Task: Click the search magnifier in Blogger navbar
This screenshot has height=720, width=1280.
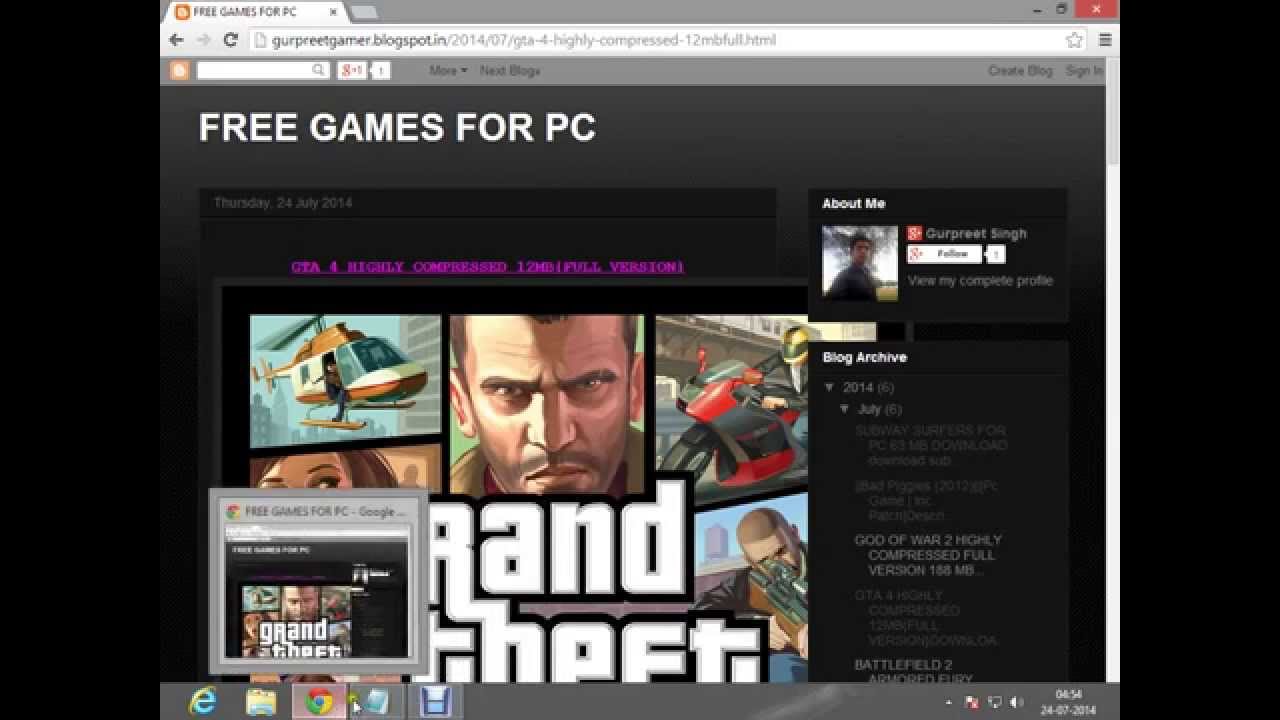Action: [319, 70]
